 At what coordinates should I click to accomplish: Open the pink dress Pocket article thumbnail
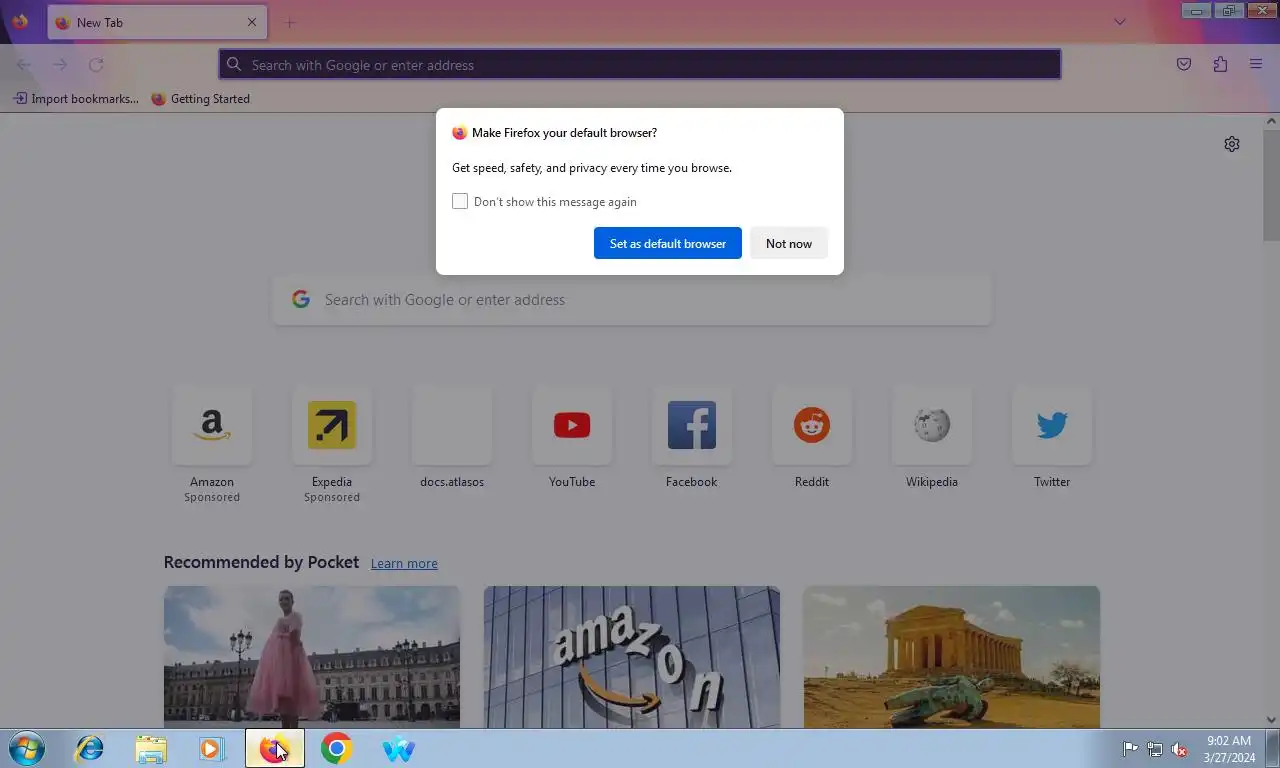tap(312, 657)
